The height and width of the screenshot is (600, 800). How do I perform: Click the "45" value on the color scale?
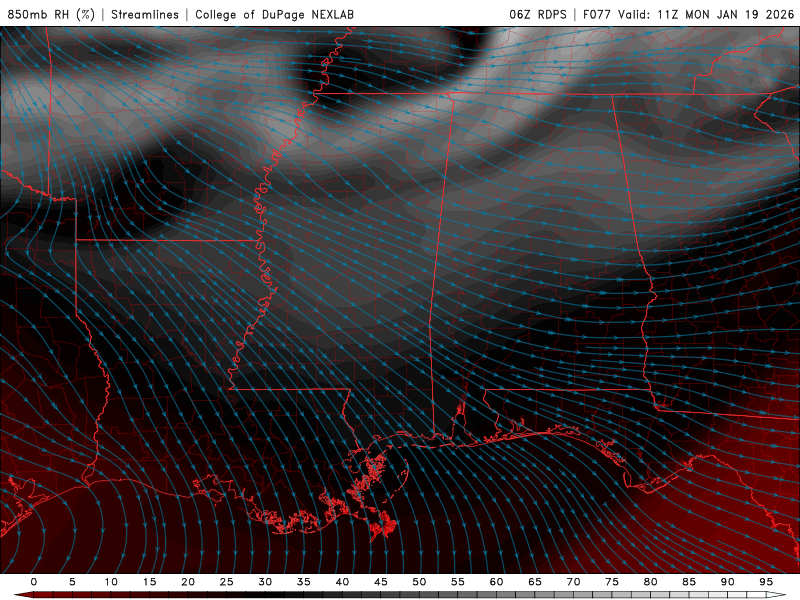pyautogui.click(x=381, y=582)
